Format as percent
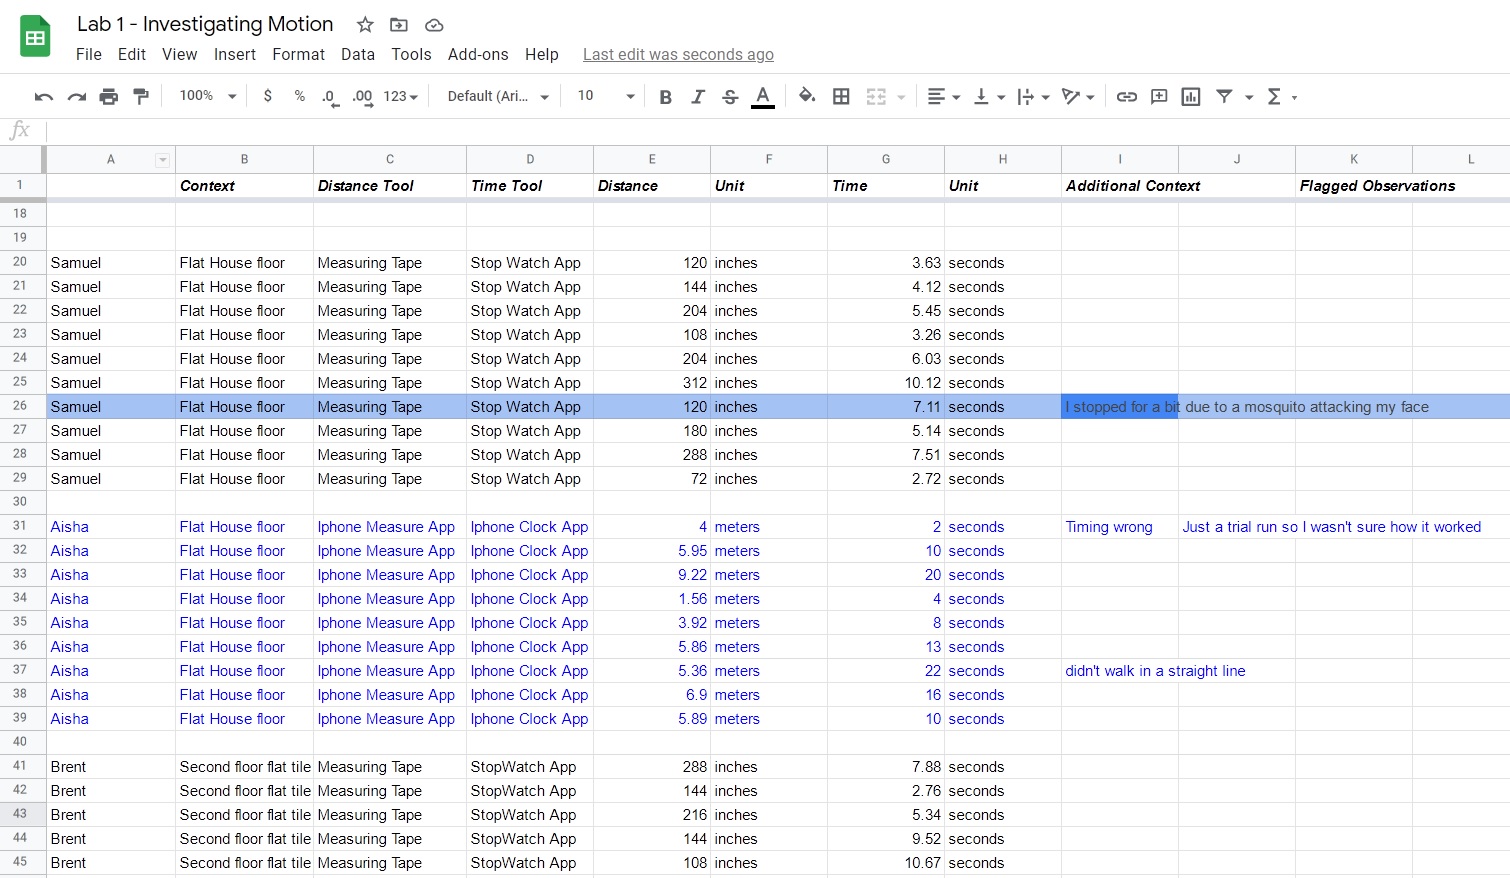This screenshot has height=878, width=1510. coord(299,96)
